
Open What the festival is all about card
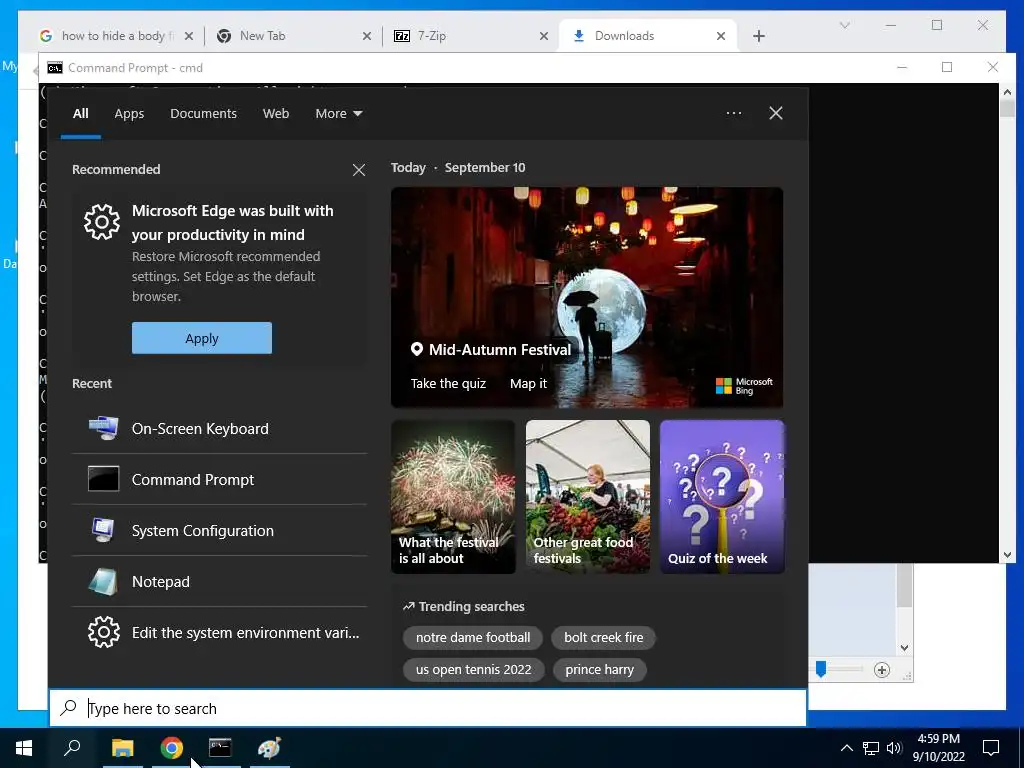pos(453,496)
